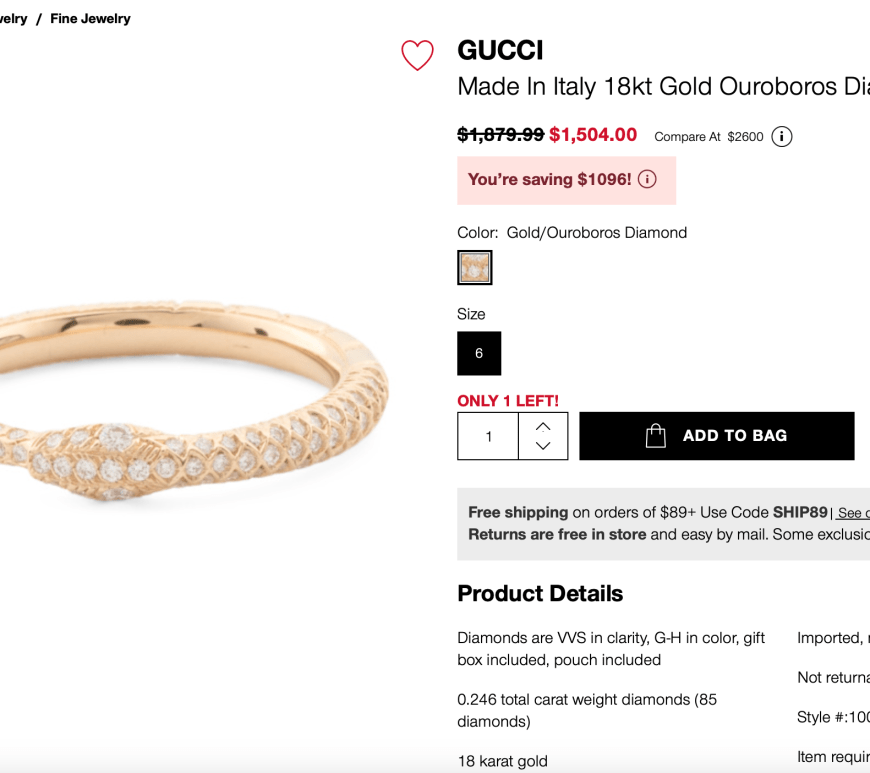Save ring to favorites with heart icon
This screenshot has height=773, width=870.
tap(417, 55)
